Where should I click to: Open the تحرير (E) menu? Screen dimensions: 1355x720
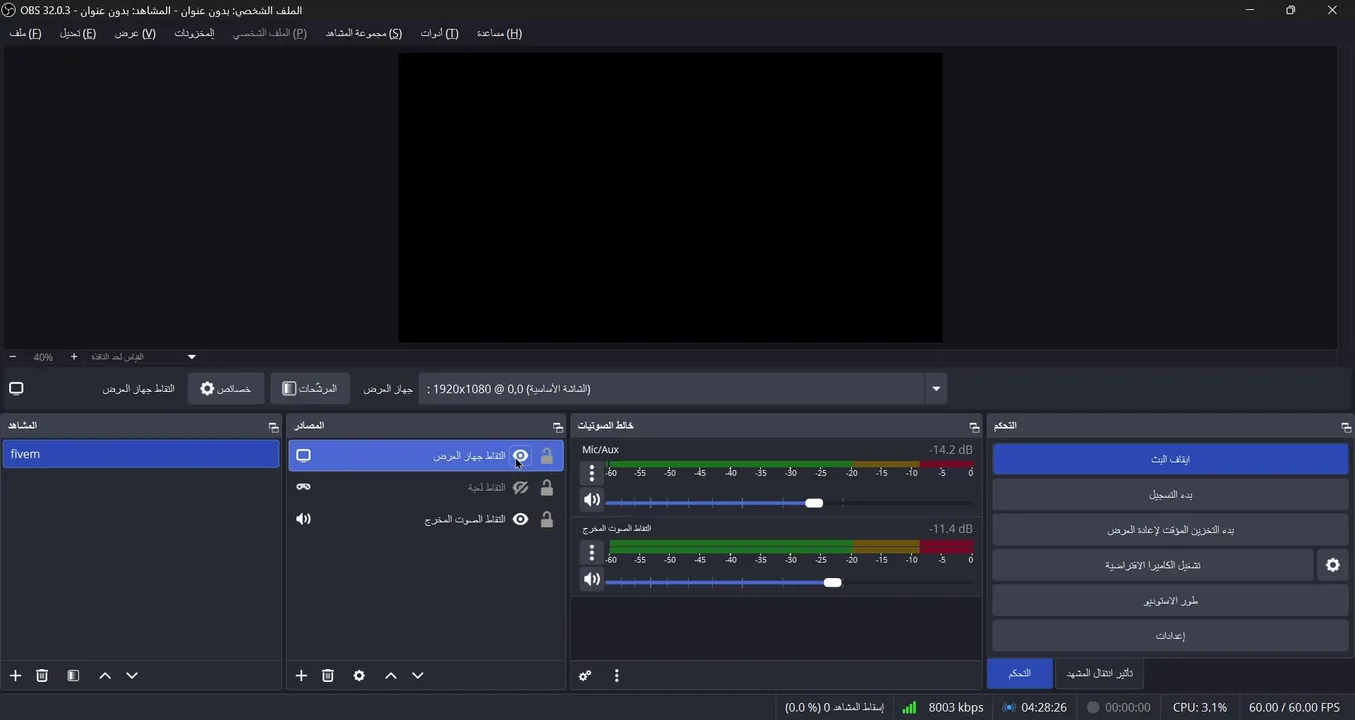point(78,33)
